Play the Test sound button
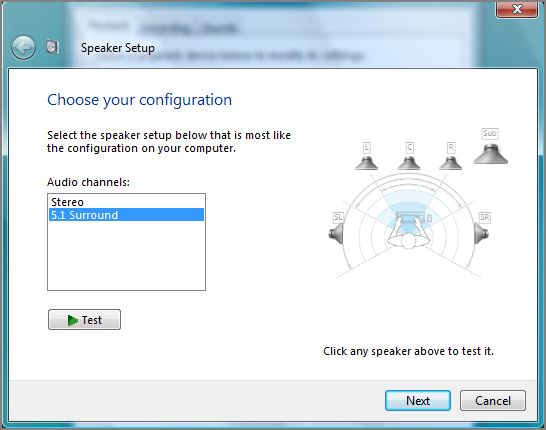The image size is (546, 430). 85,320
